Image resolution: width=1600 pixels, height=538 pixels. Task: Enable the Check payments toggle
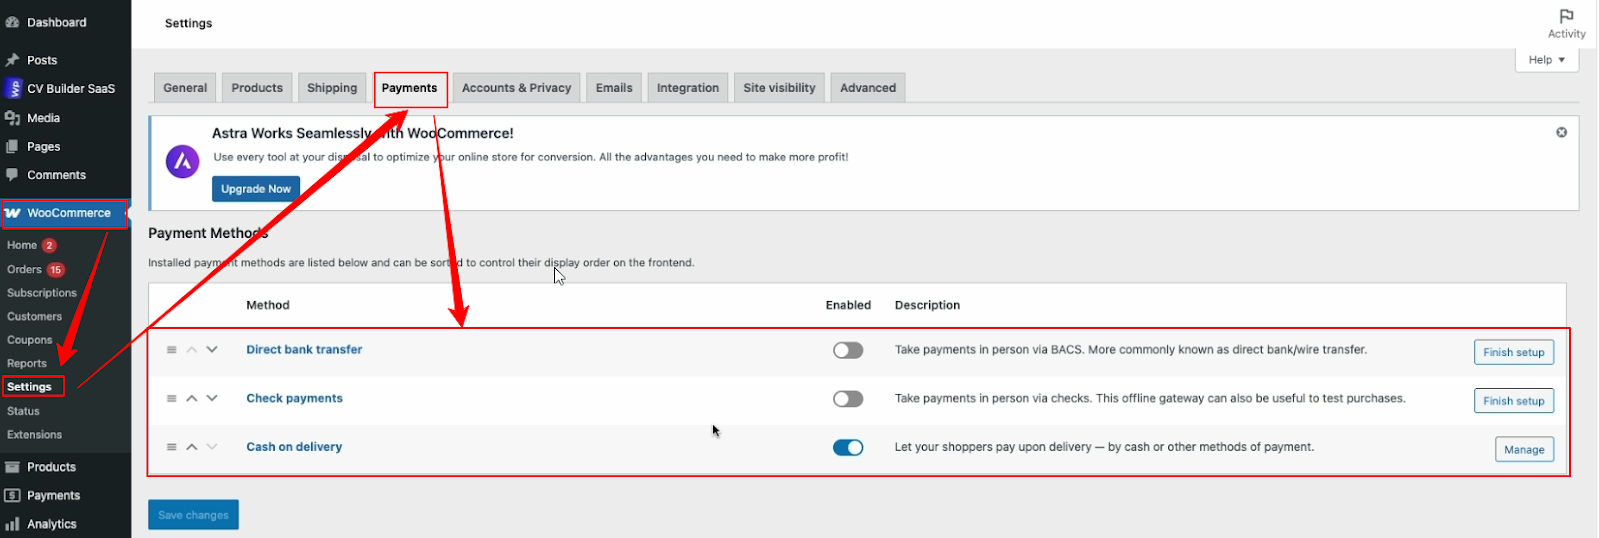pos(848,399)
